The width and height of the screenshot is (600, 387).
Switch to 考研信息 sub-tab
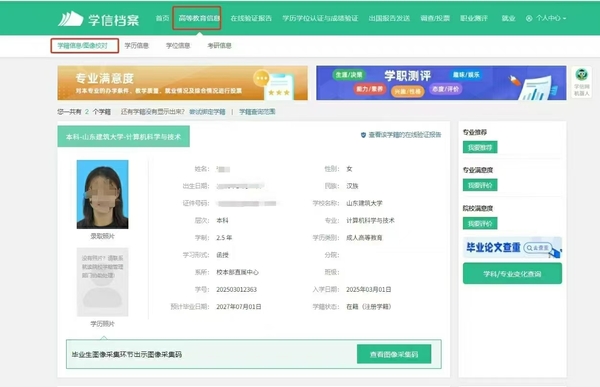click(219, 46)
